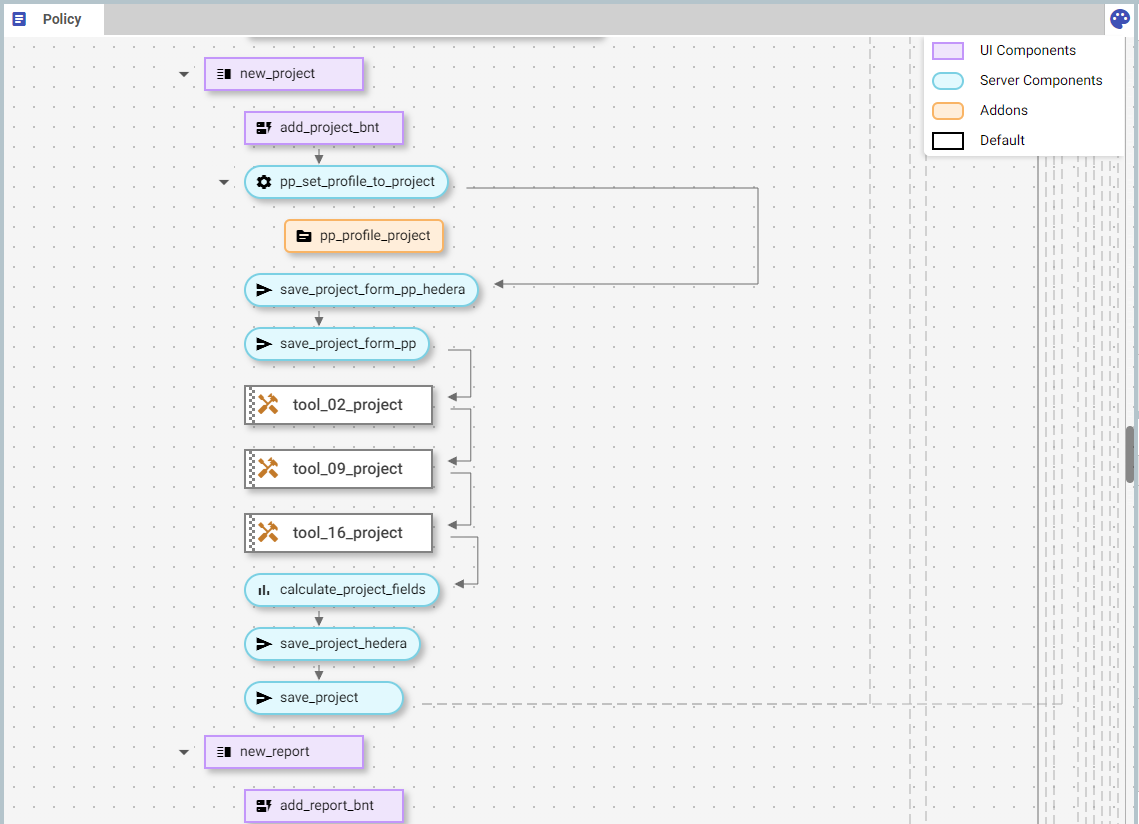1139x824 pixels.
Task: Click the Policy document icon in tab
Action: [x=19, y=19]
